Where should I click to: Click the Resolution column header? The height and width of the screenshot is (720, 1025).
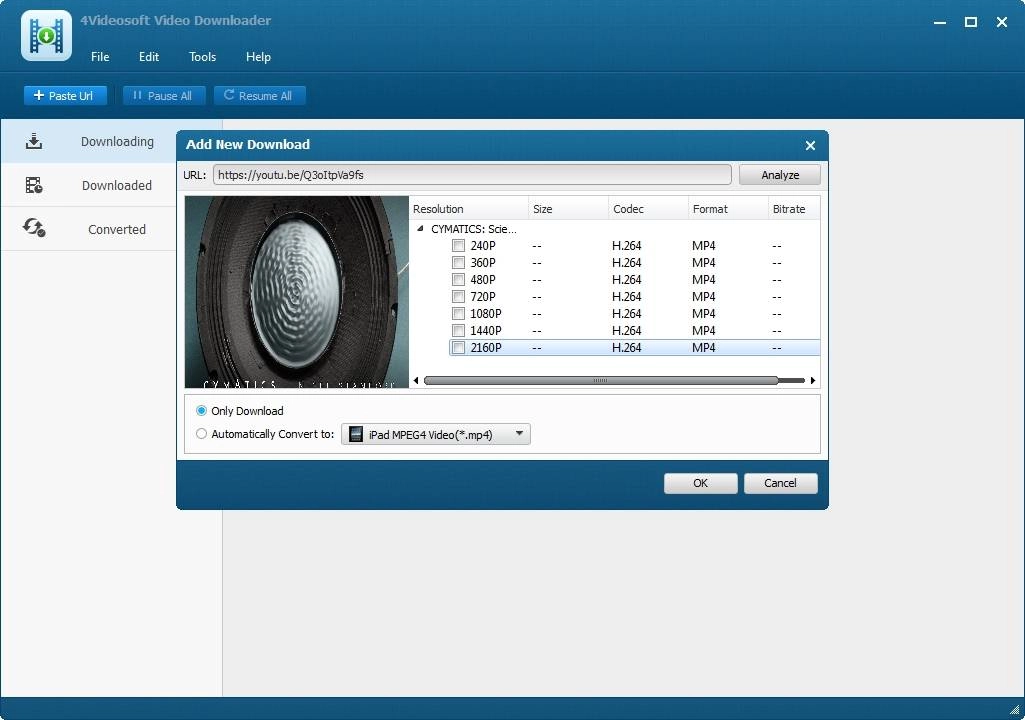click(x=469, y=209)
